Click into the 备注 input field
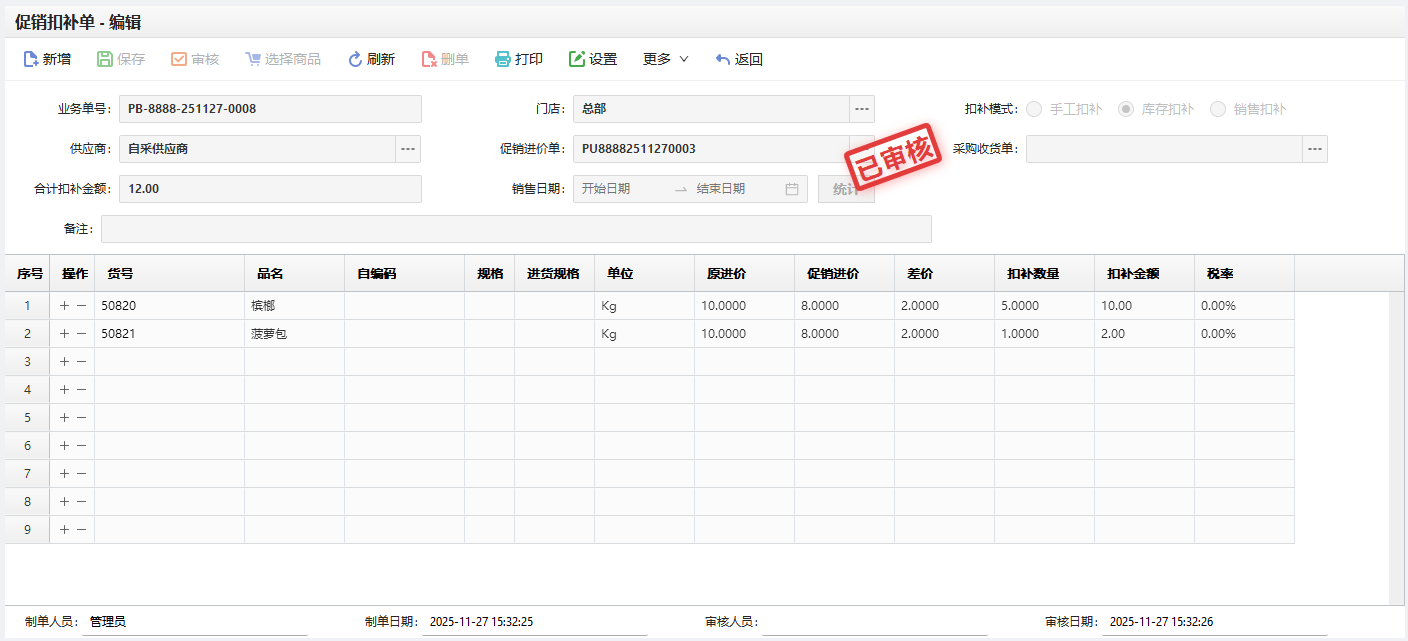 (x=516, y=229)
